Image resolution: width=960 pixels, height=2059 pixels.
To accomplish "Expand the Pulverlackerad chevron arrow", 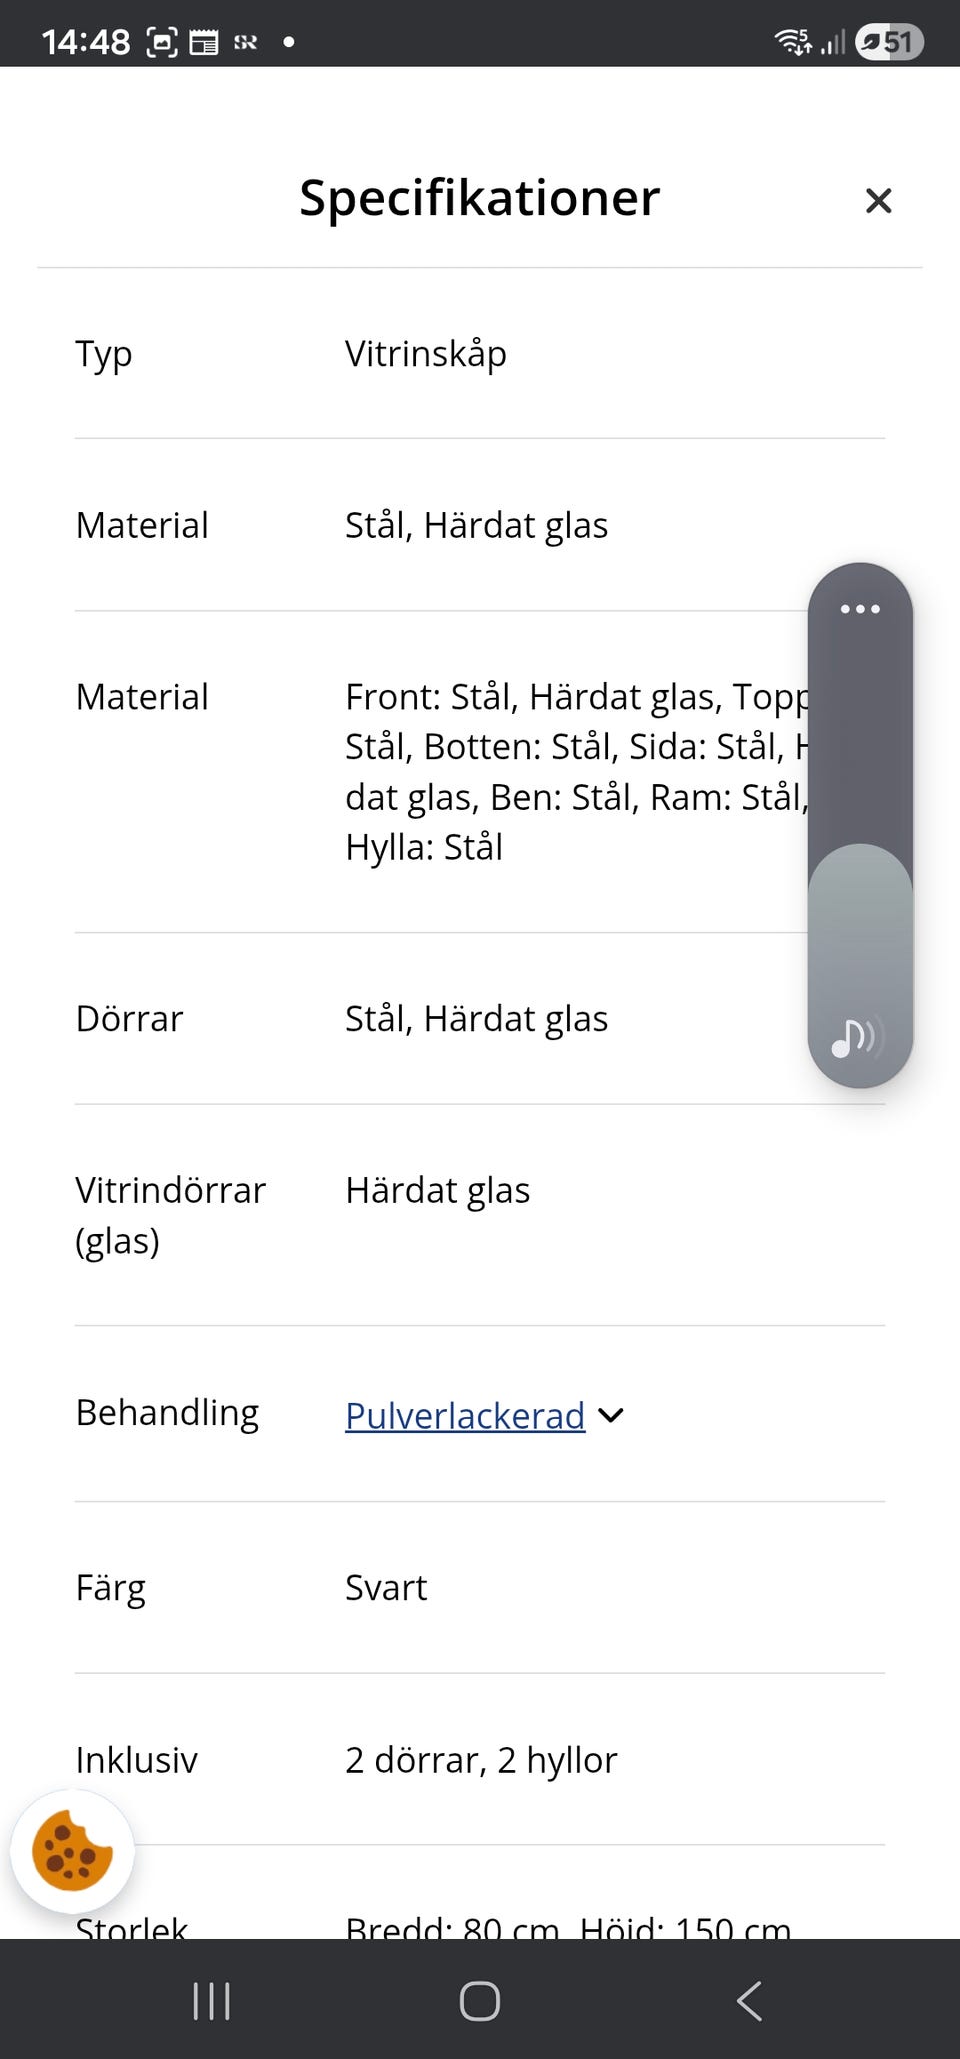I will [x=611, y=1415].
